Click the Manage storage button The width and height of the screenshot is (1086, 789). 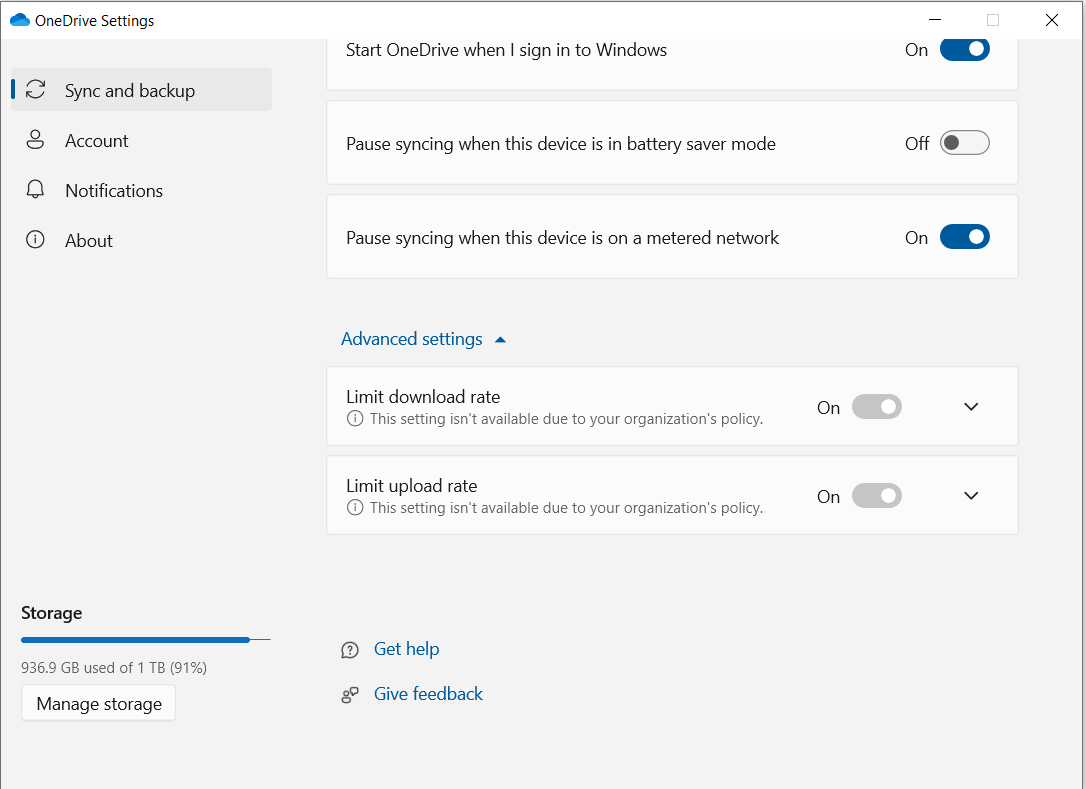[98, 703]
